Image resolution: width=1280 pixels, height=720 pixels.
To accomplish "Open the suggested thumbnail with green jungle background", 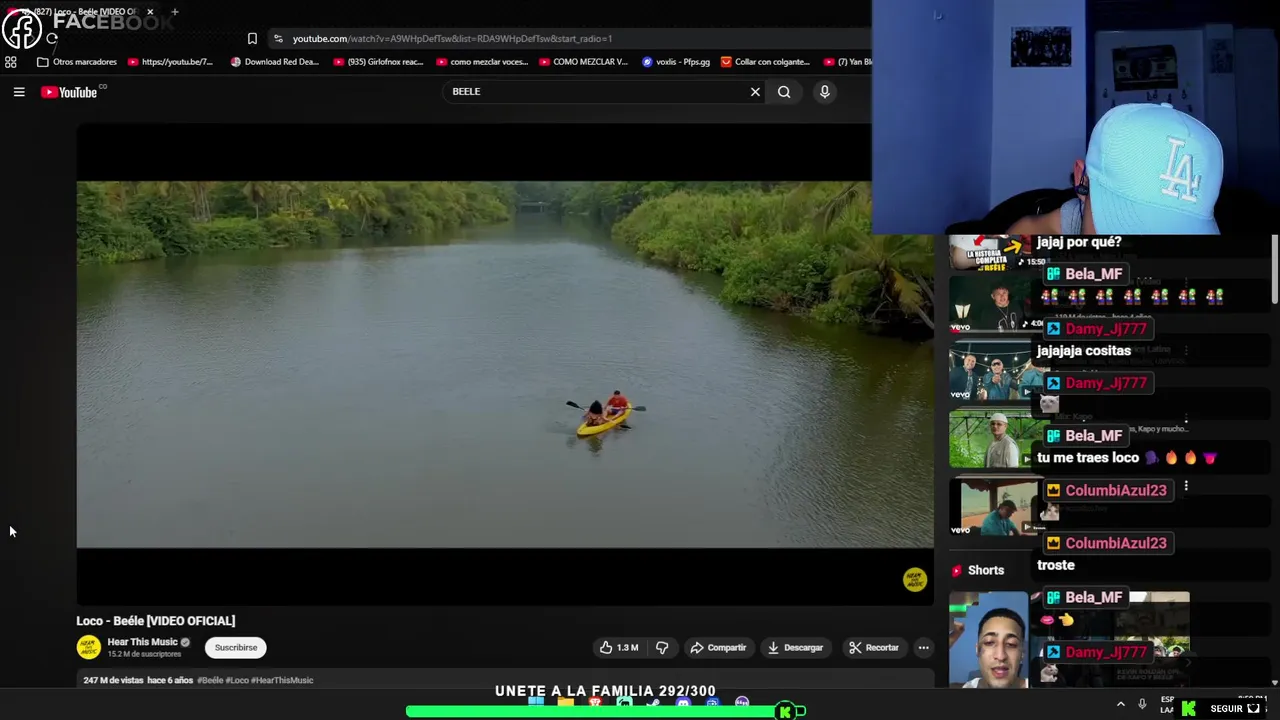I will coord(990,438).
